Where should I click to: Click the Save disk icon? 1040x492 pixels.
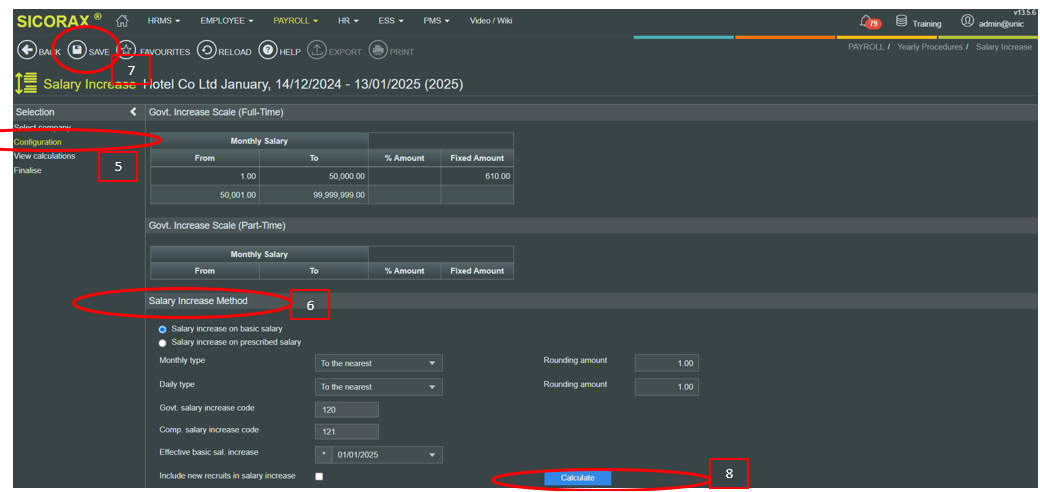point(77,51)
